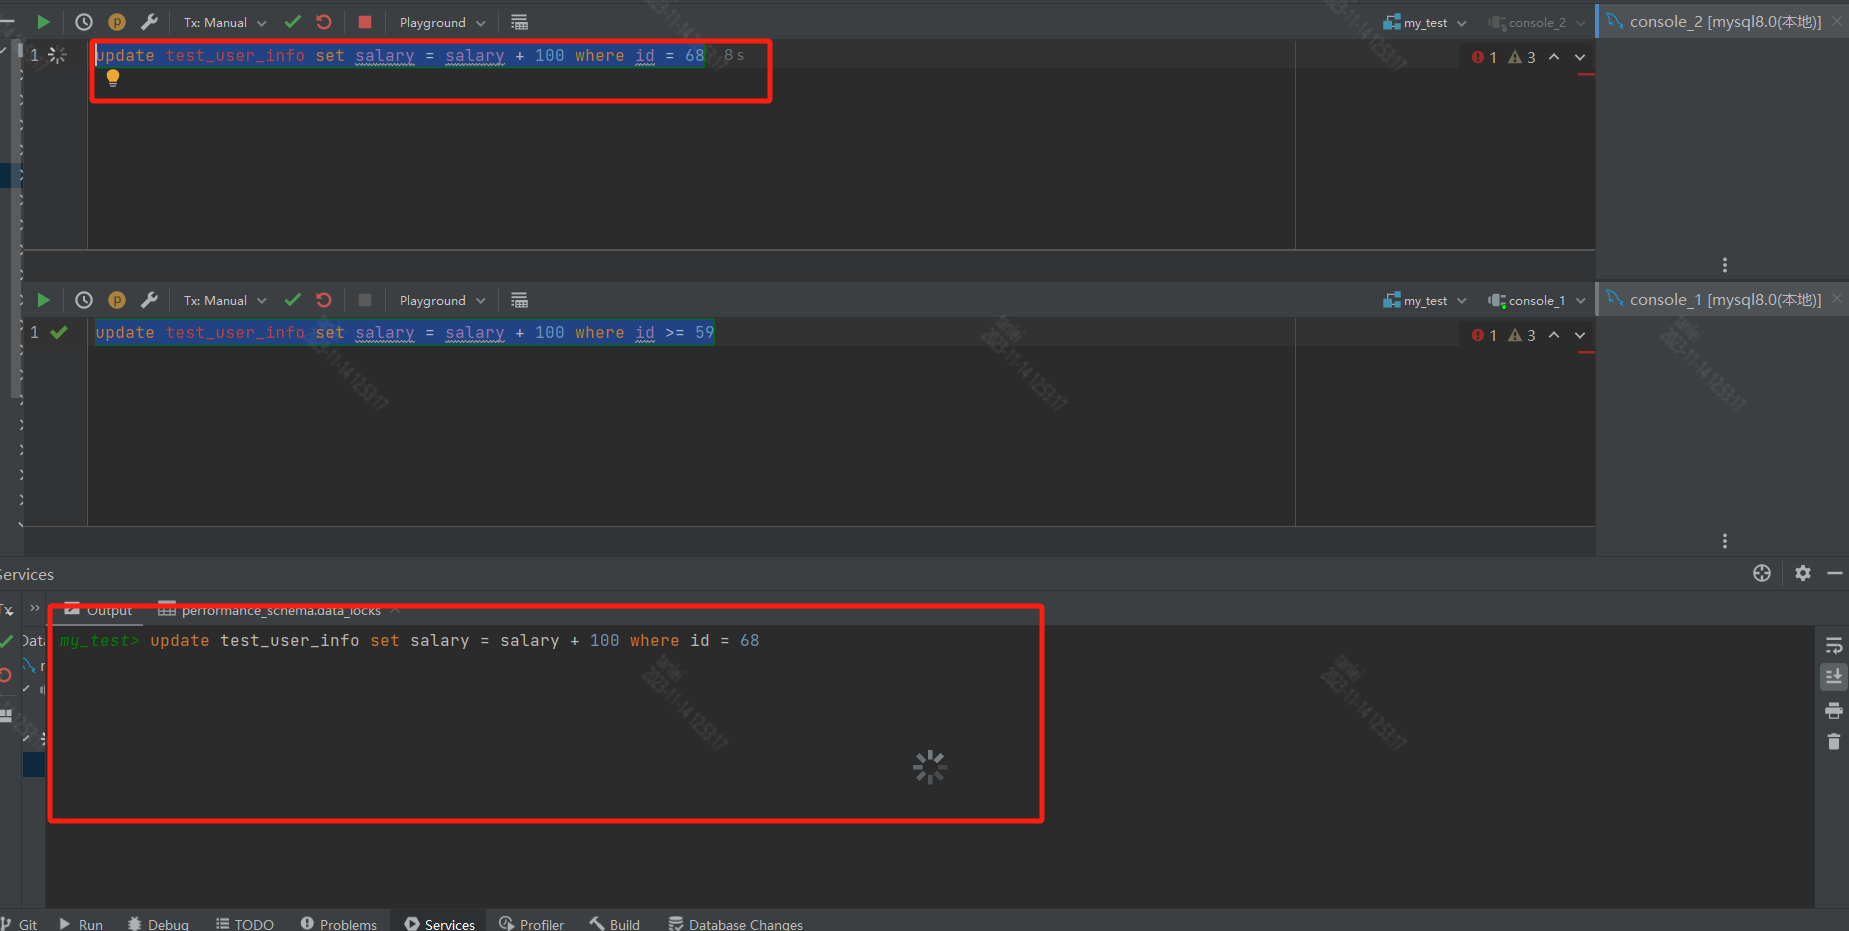Go to next highlighted error in console_2
The height and width of the screenshot is (931, 1849).
[x=1580, y=57]
